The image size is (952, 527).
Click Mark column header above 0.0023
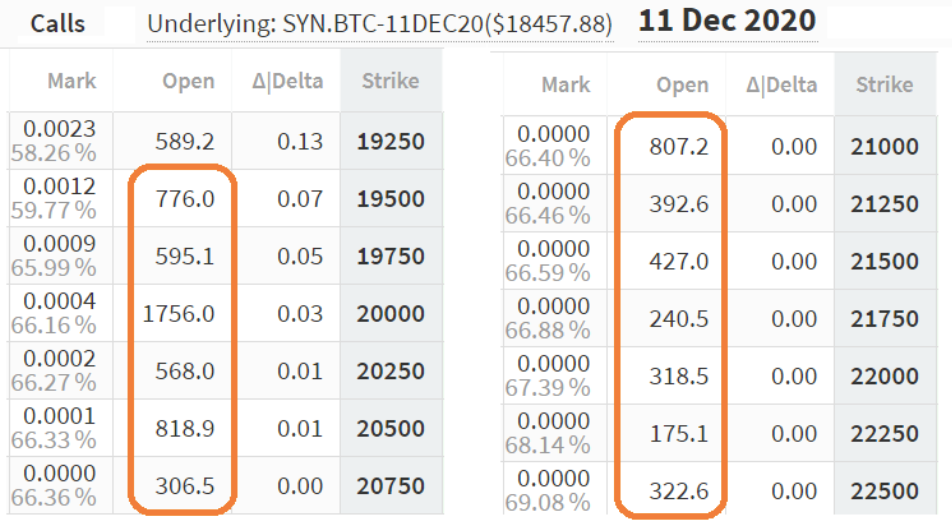71,80
